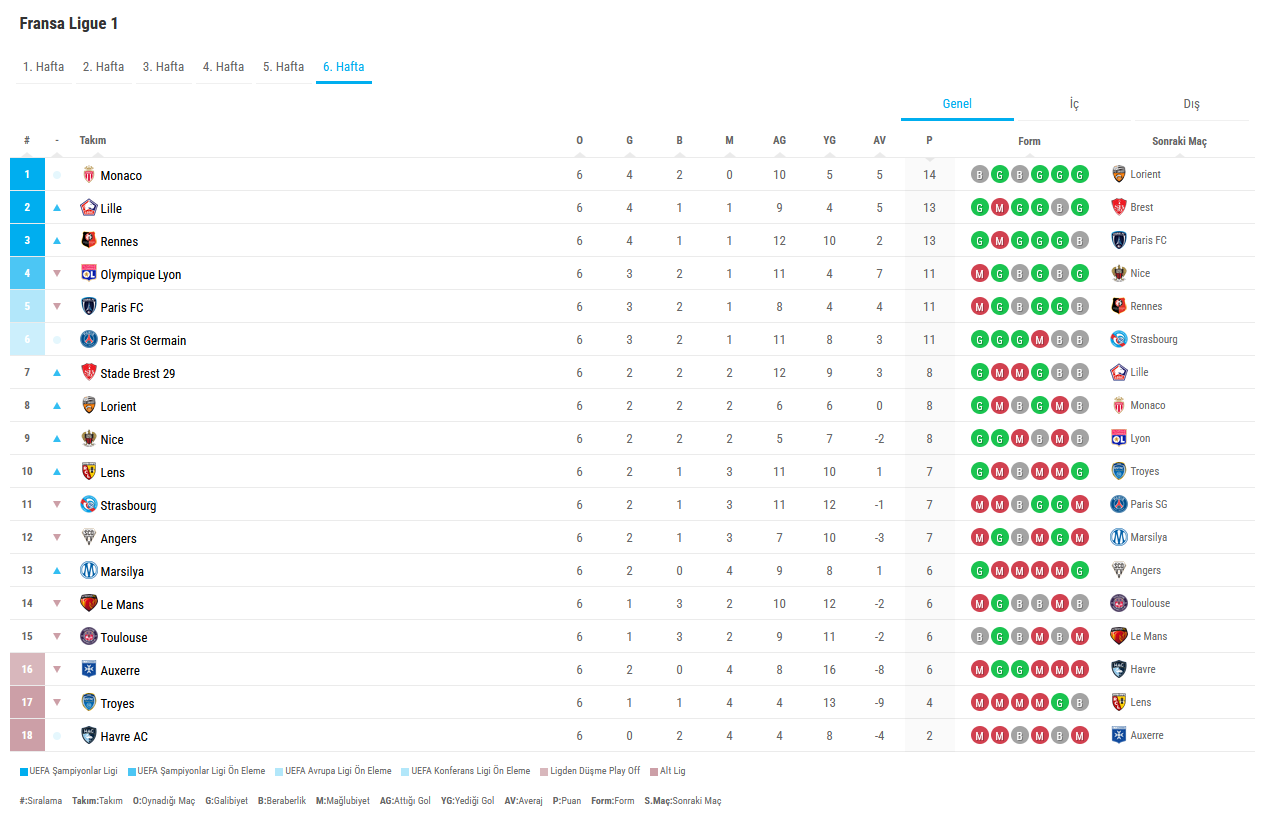Show the Dış (away) standings tab
This screenshot has height=824, width=1271.
click(1191, 104)
